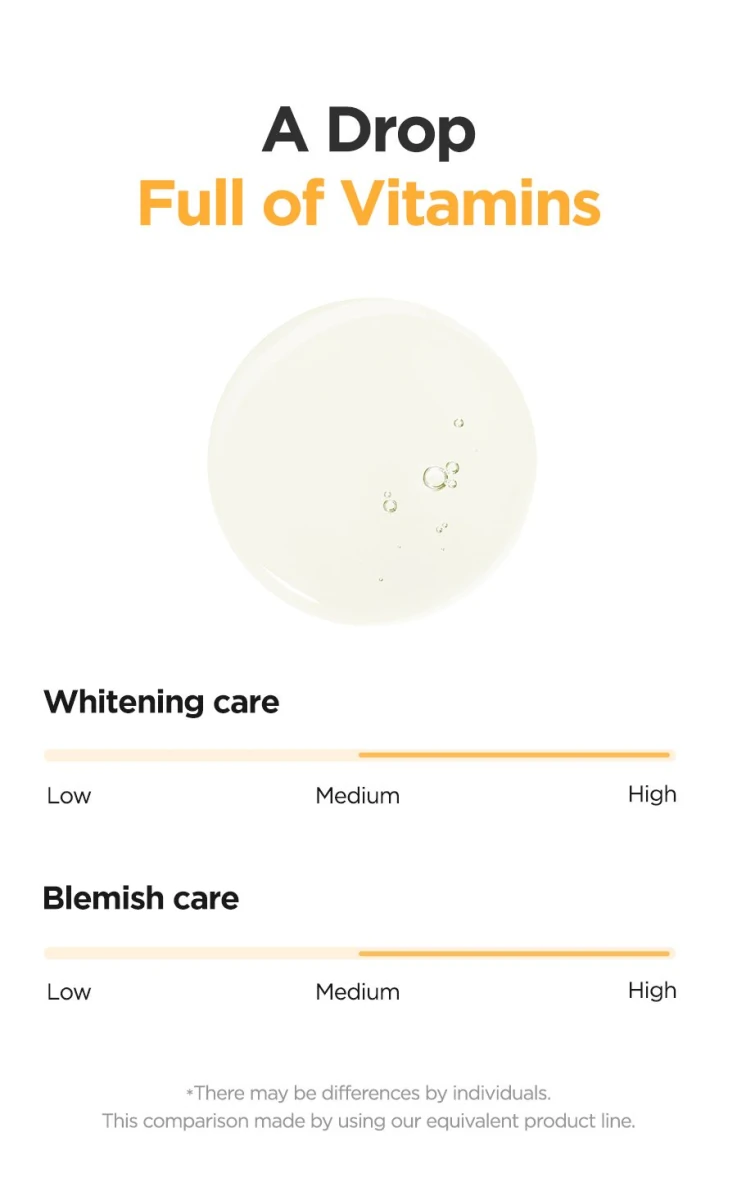737x1200 pixels.
Task: Select "High" under Blemish care
Action: tap(652, 991)
